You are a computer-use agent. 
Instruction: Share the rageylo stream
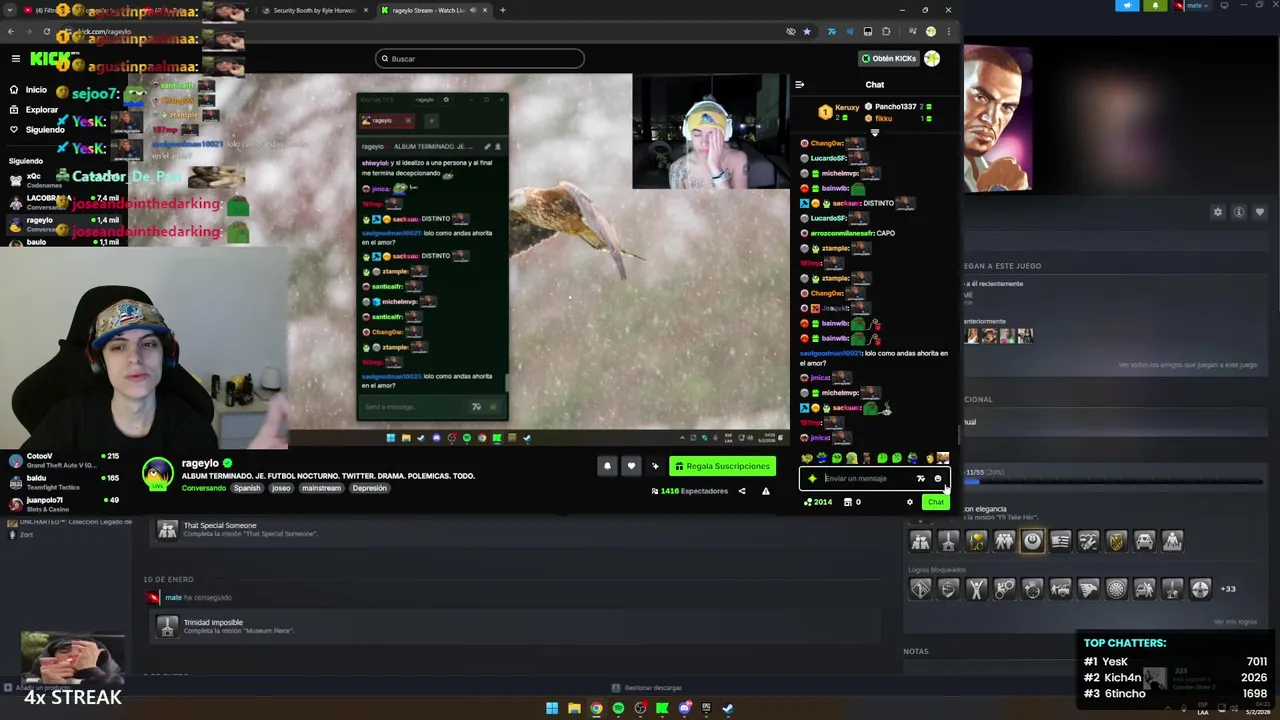(742, 491)
